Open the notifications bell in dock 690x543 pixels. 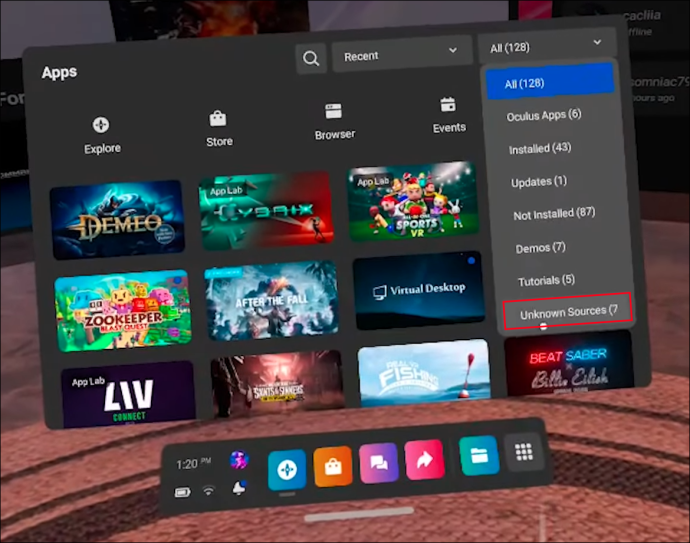point(239,488)
